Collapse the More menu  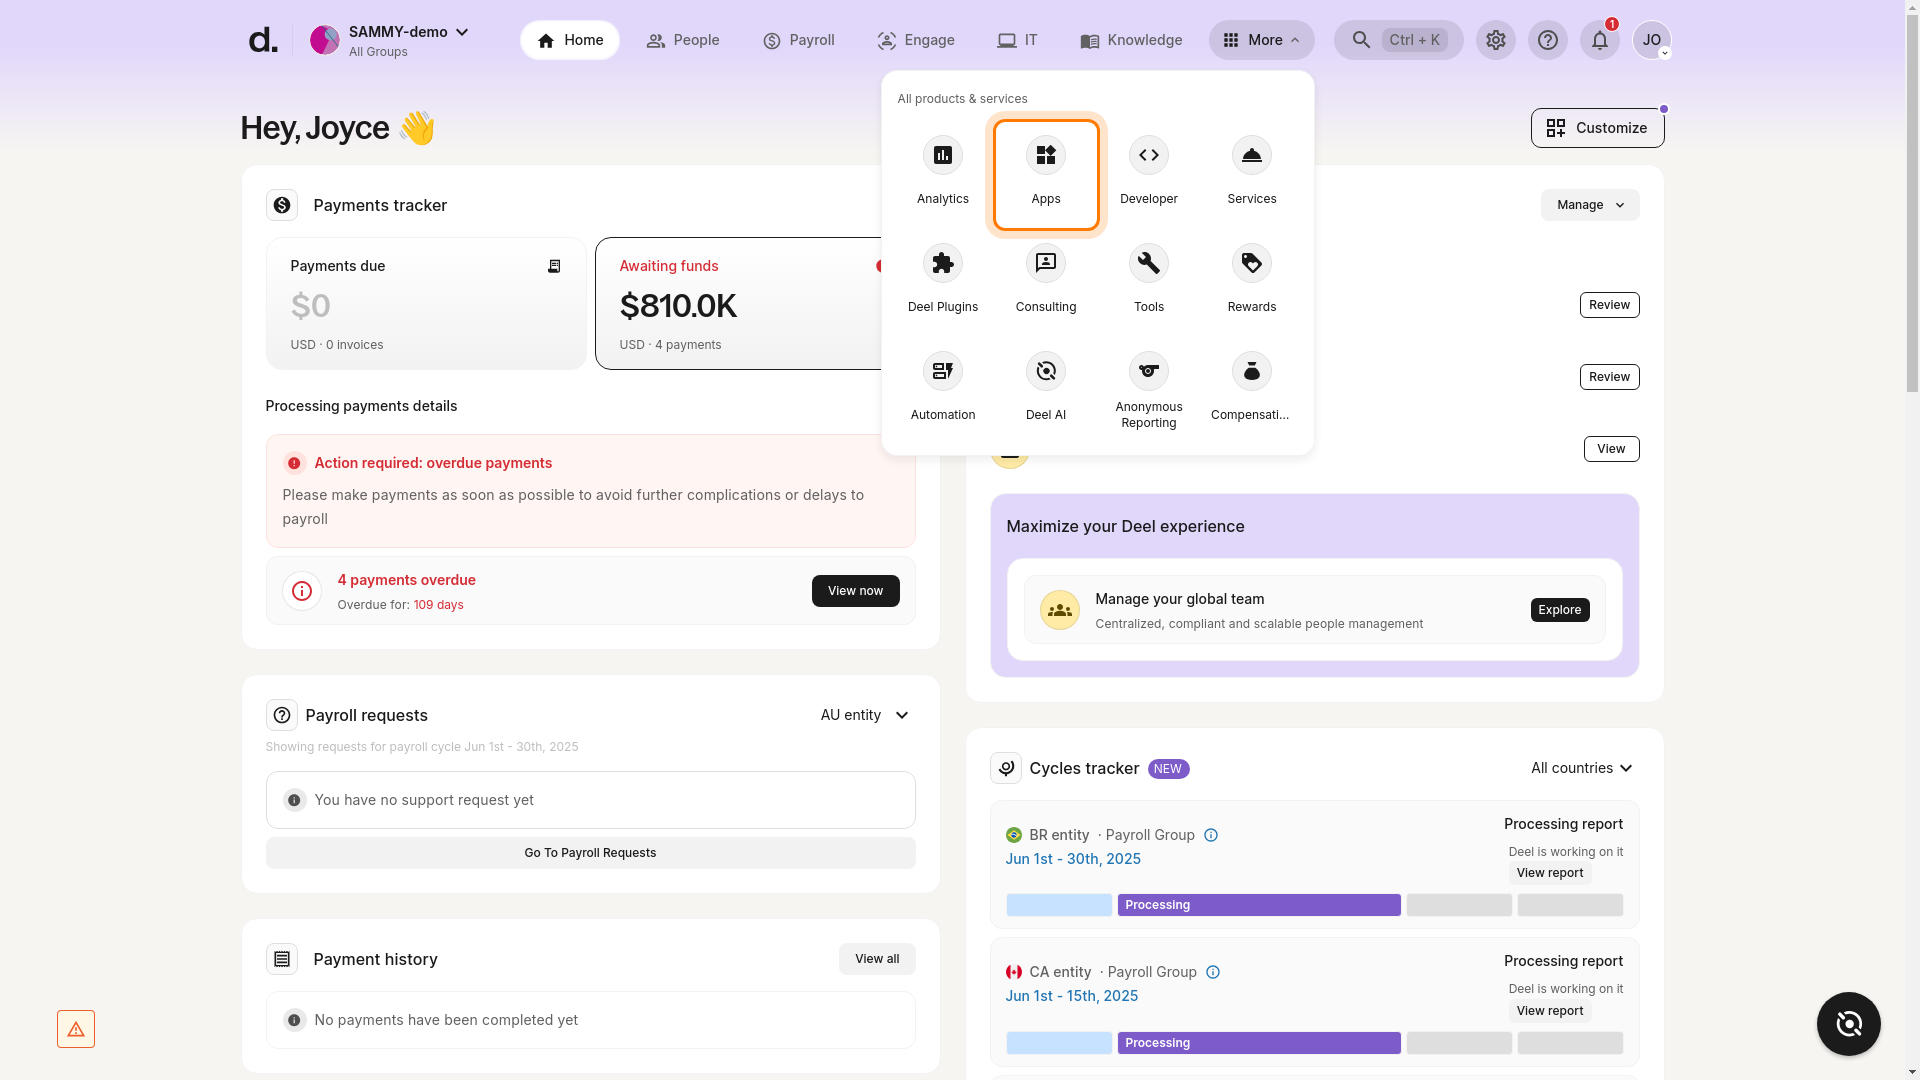point(1261,40)
